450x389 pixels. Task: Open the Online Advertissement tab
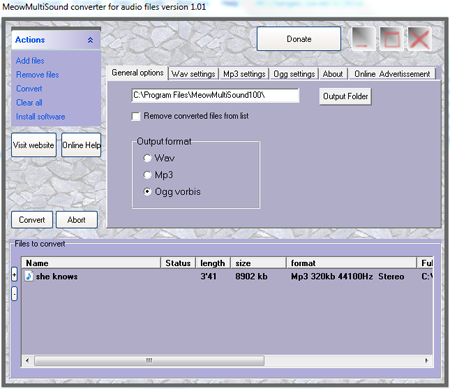(392, 74)
